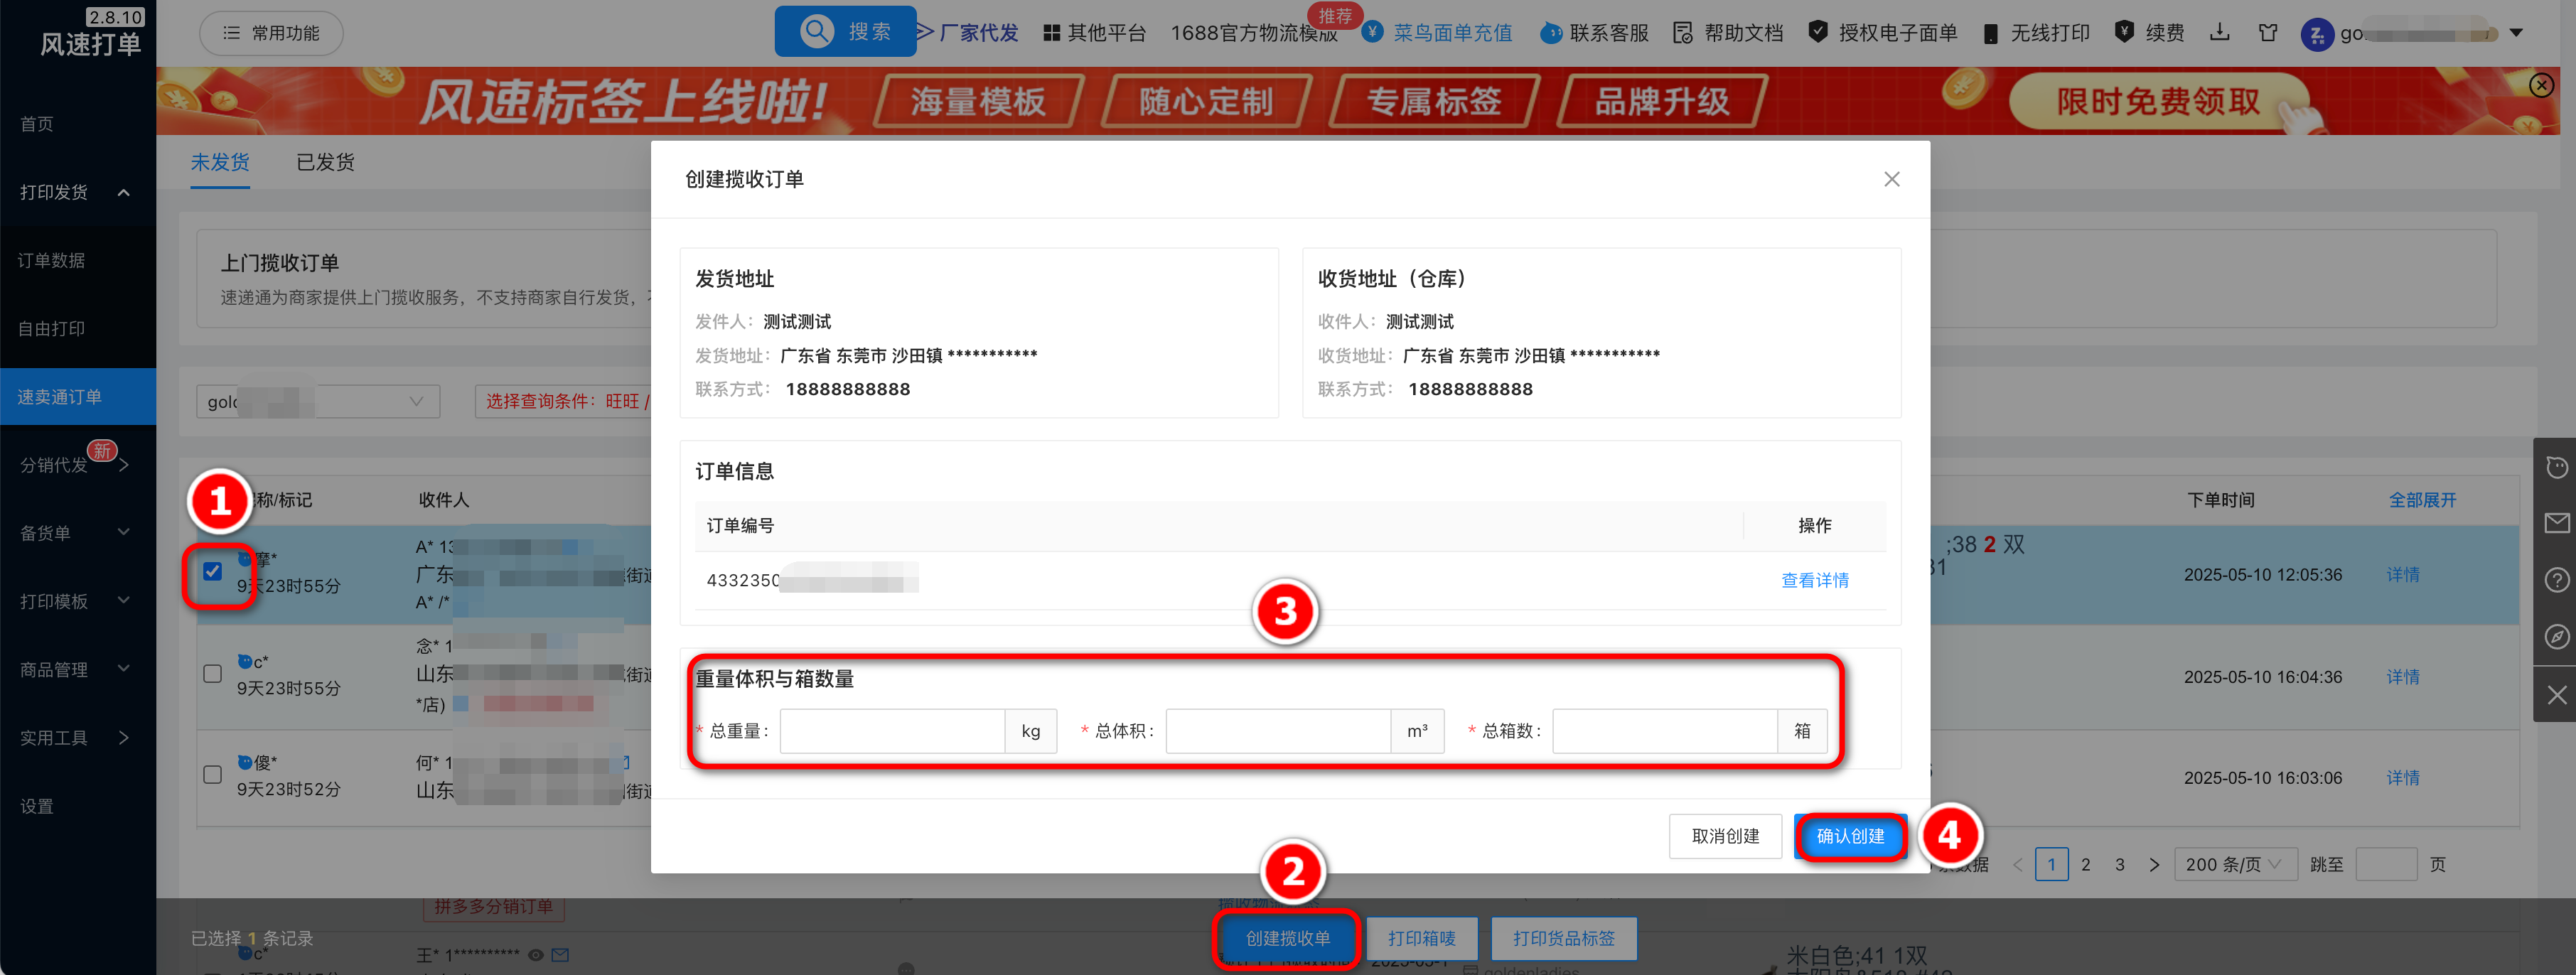This screenshot has width=2576, height=975.
Task: Open the right sidebar mail icon
Action: click(2556, 523)
